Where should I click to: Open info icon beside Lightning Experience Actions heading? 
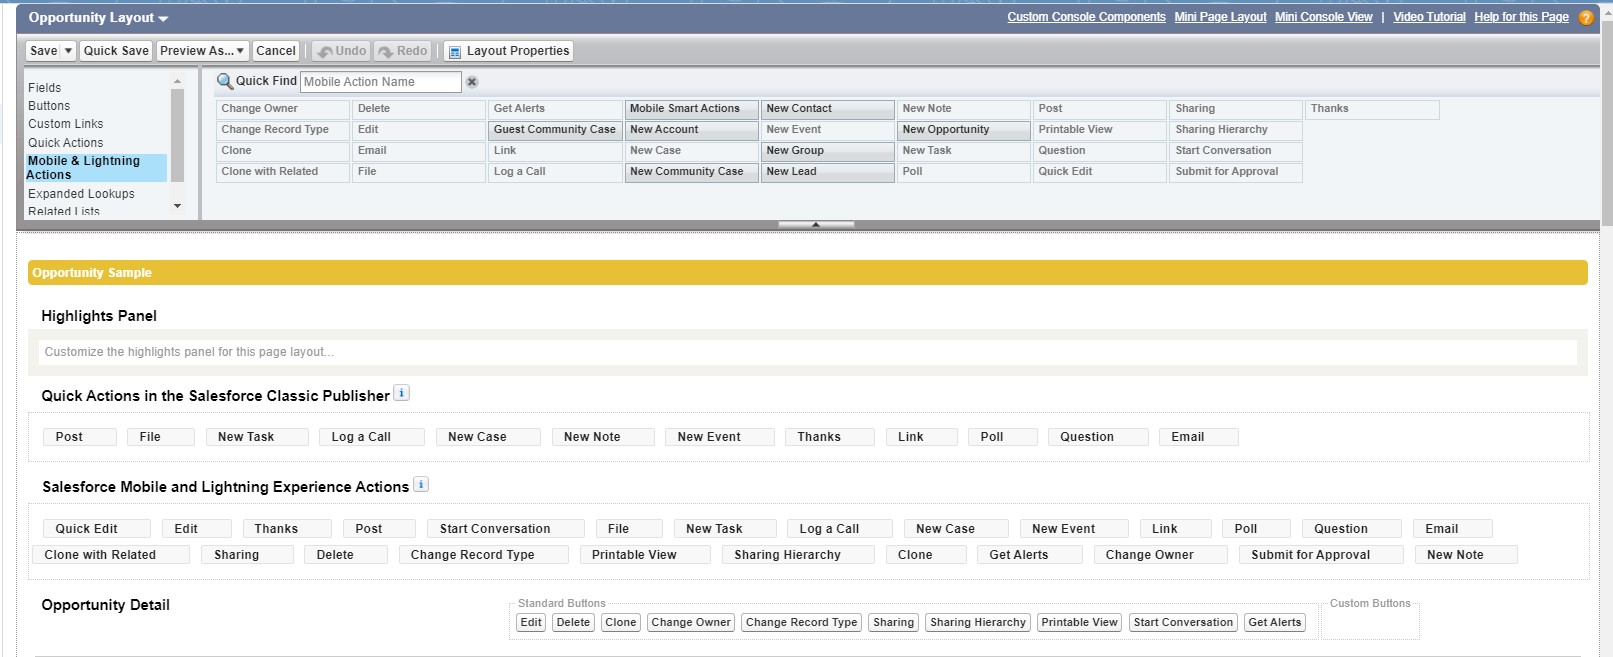click(x=421, y=484)
